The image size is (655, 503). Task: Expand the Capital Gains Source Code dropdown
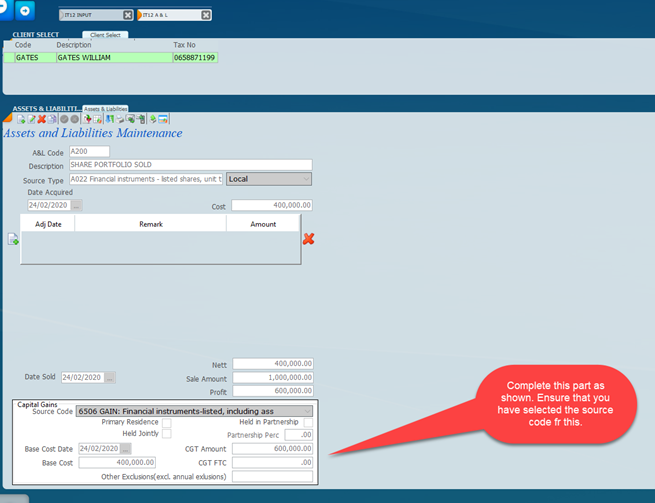[307, 411]
